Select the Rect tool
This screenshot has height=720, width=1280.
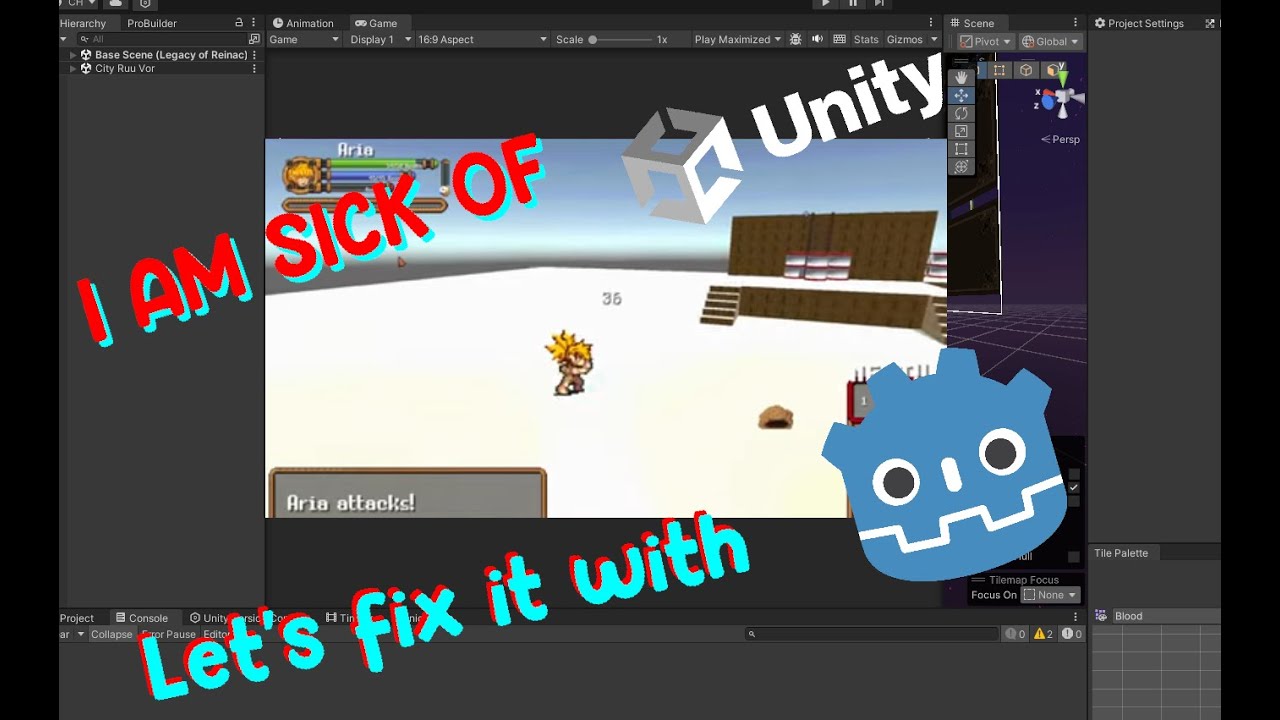click(x=961, y=149)
